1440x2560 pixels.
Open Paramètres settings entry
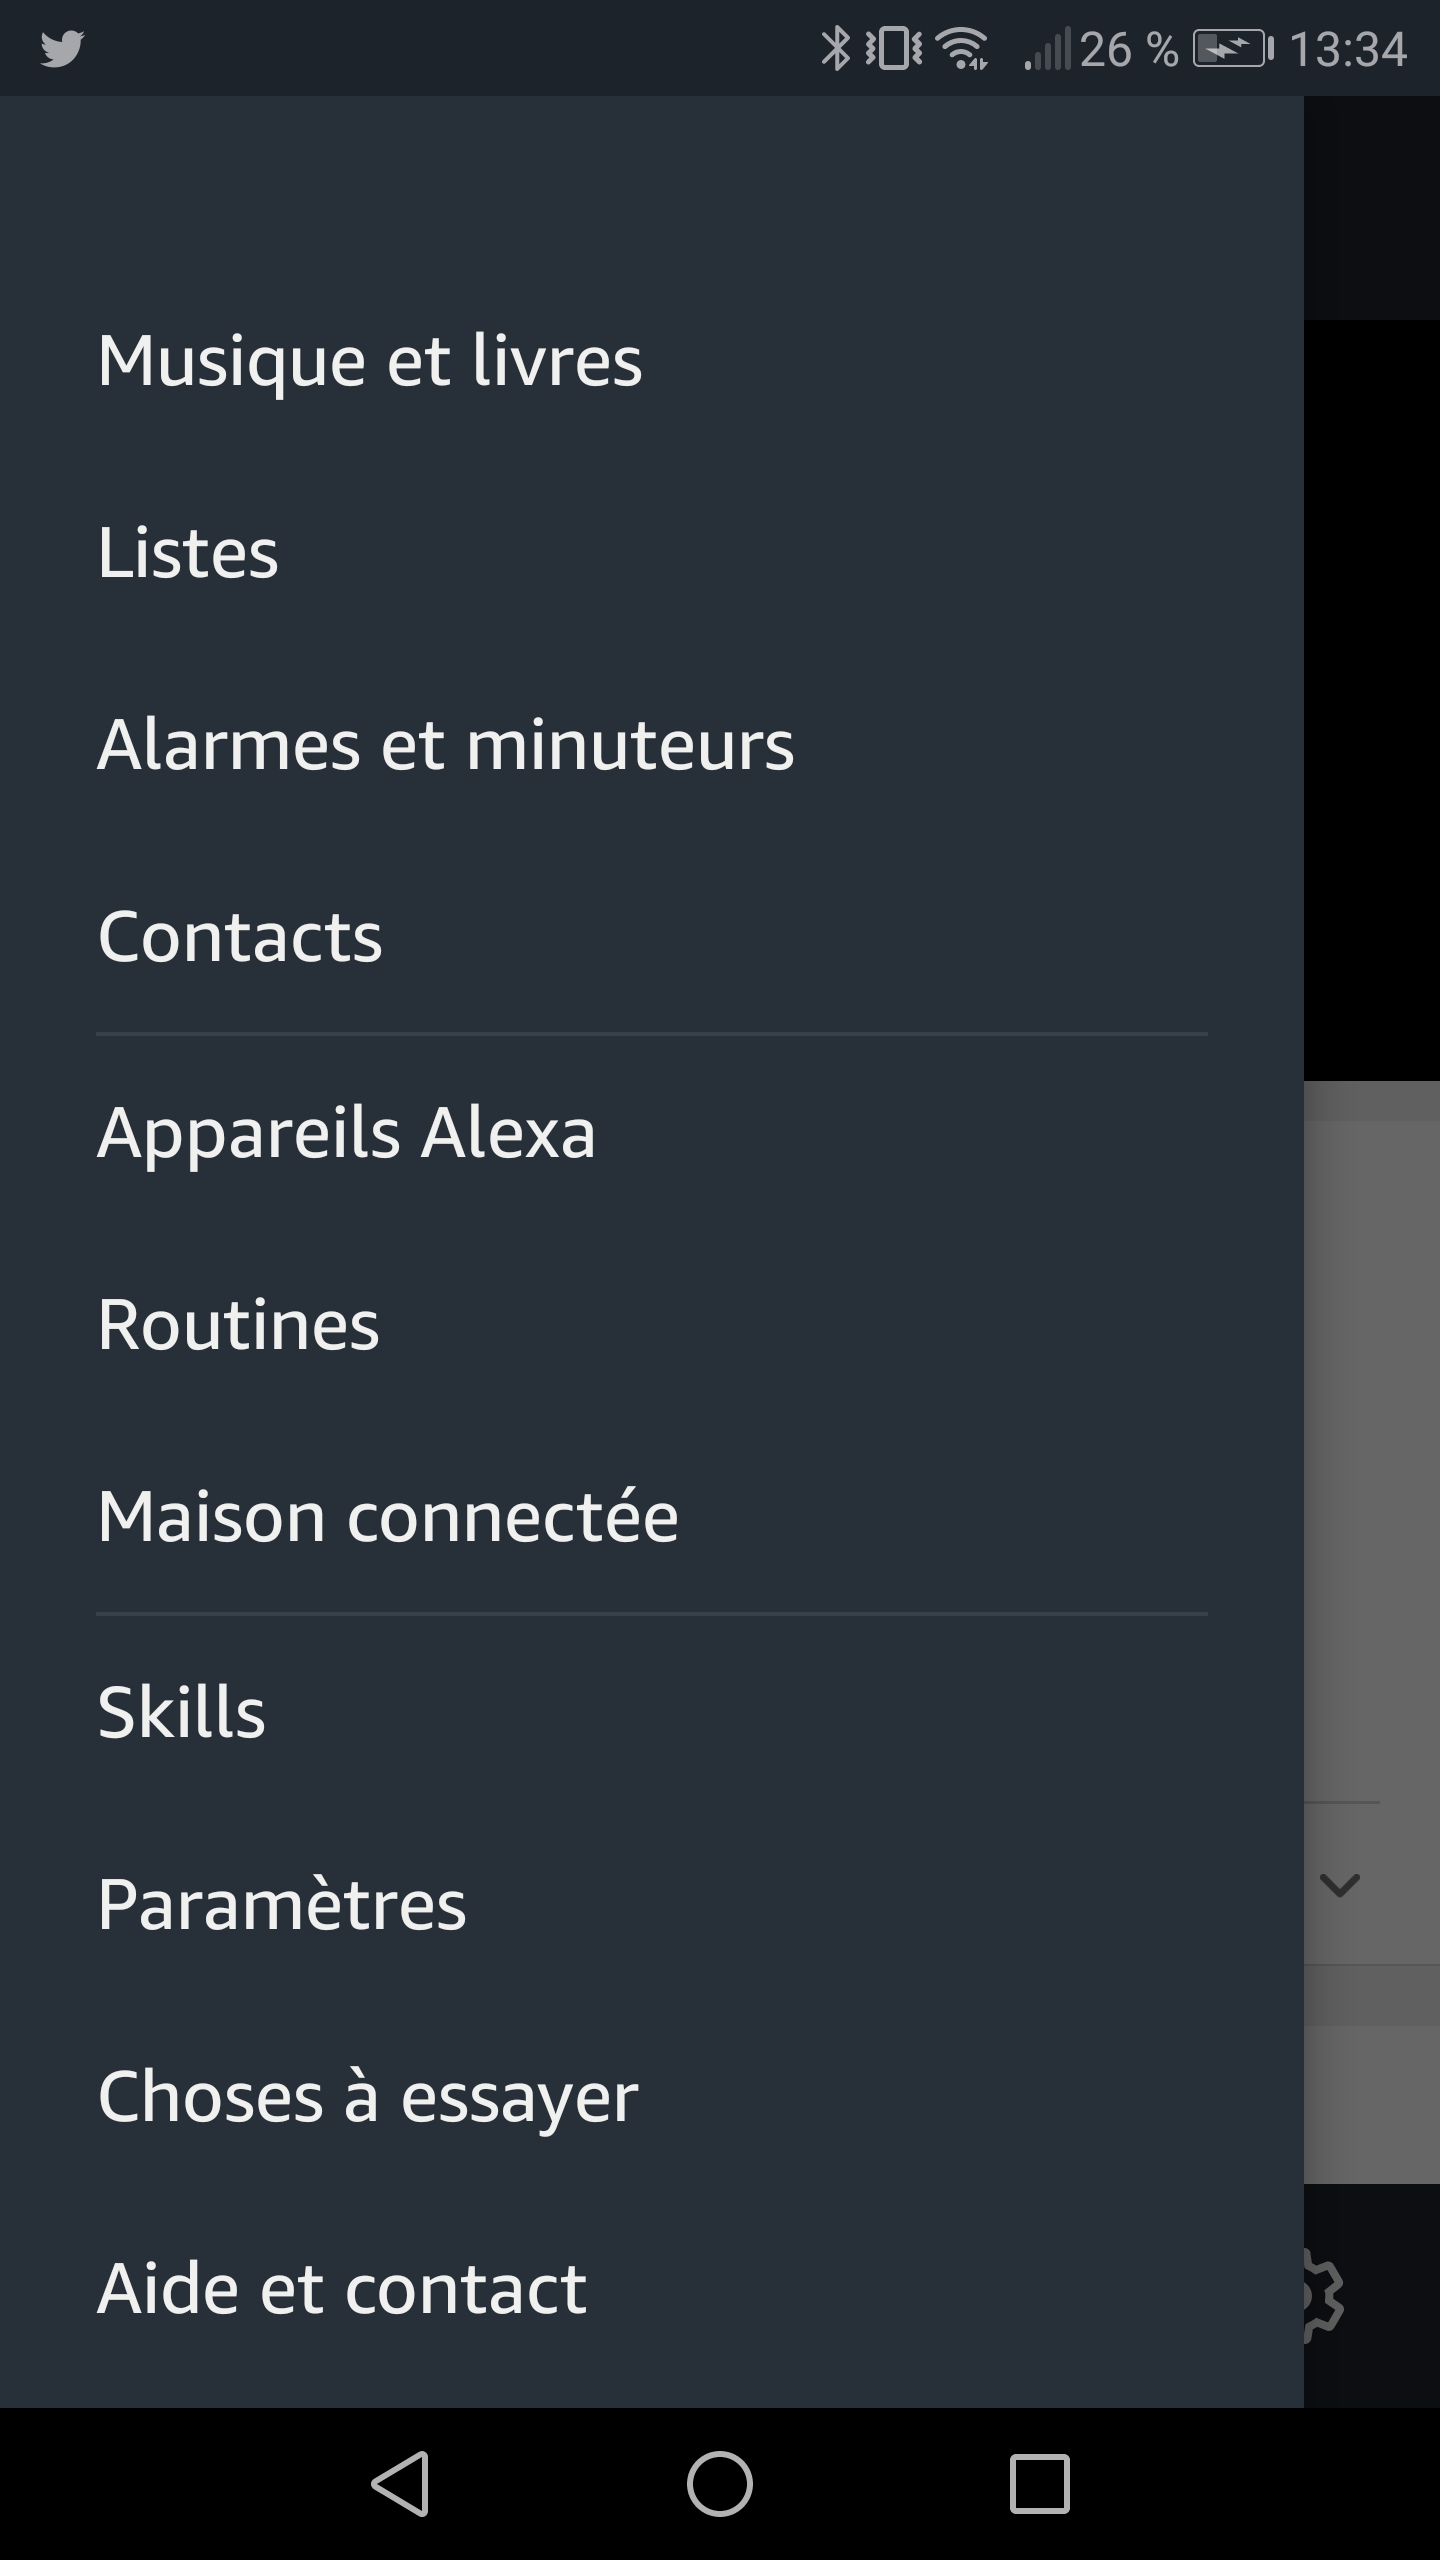282,1904
